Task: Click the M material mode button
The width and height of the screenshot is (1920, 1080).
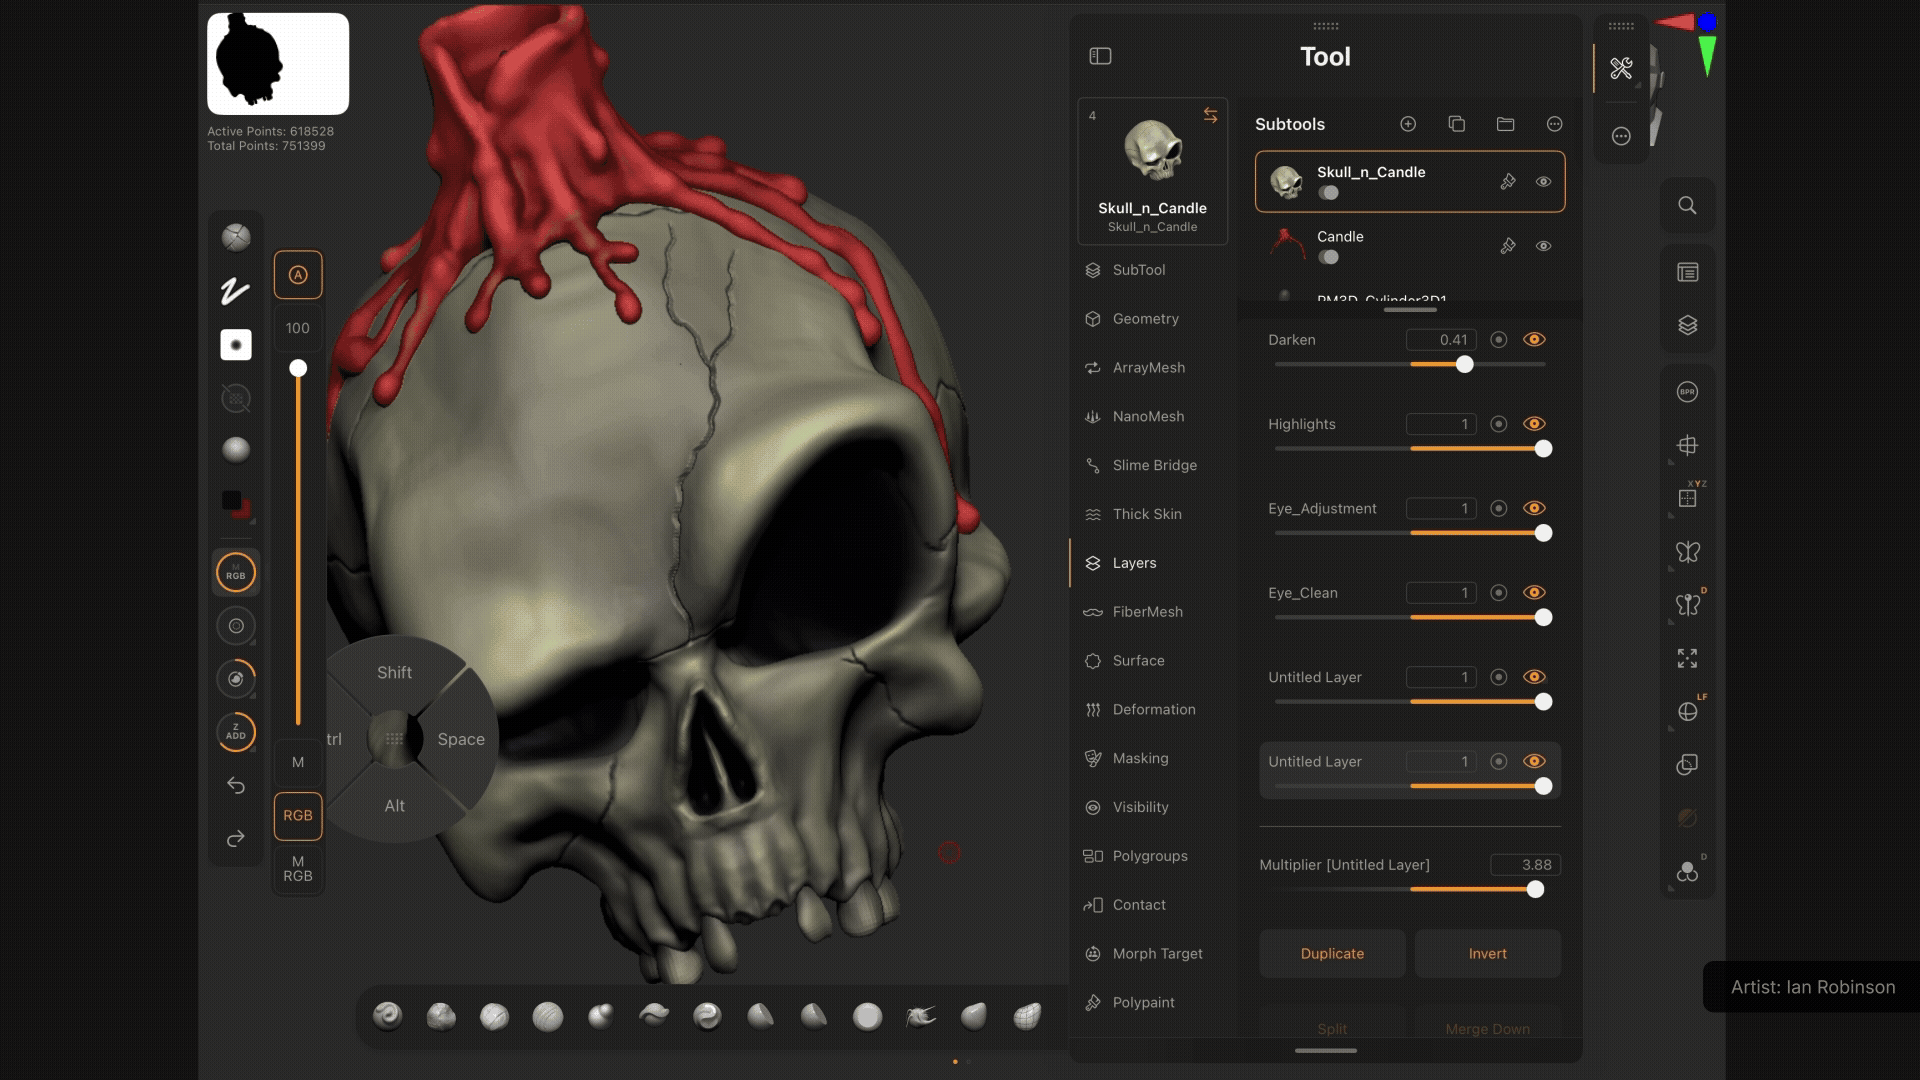Action: coord(298,762)
